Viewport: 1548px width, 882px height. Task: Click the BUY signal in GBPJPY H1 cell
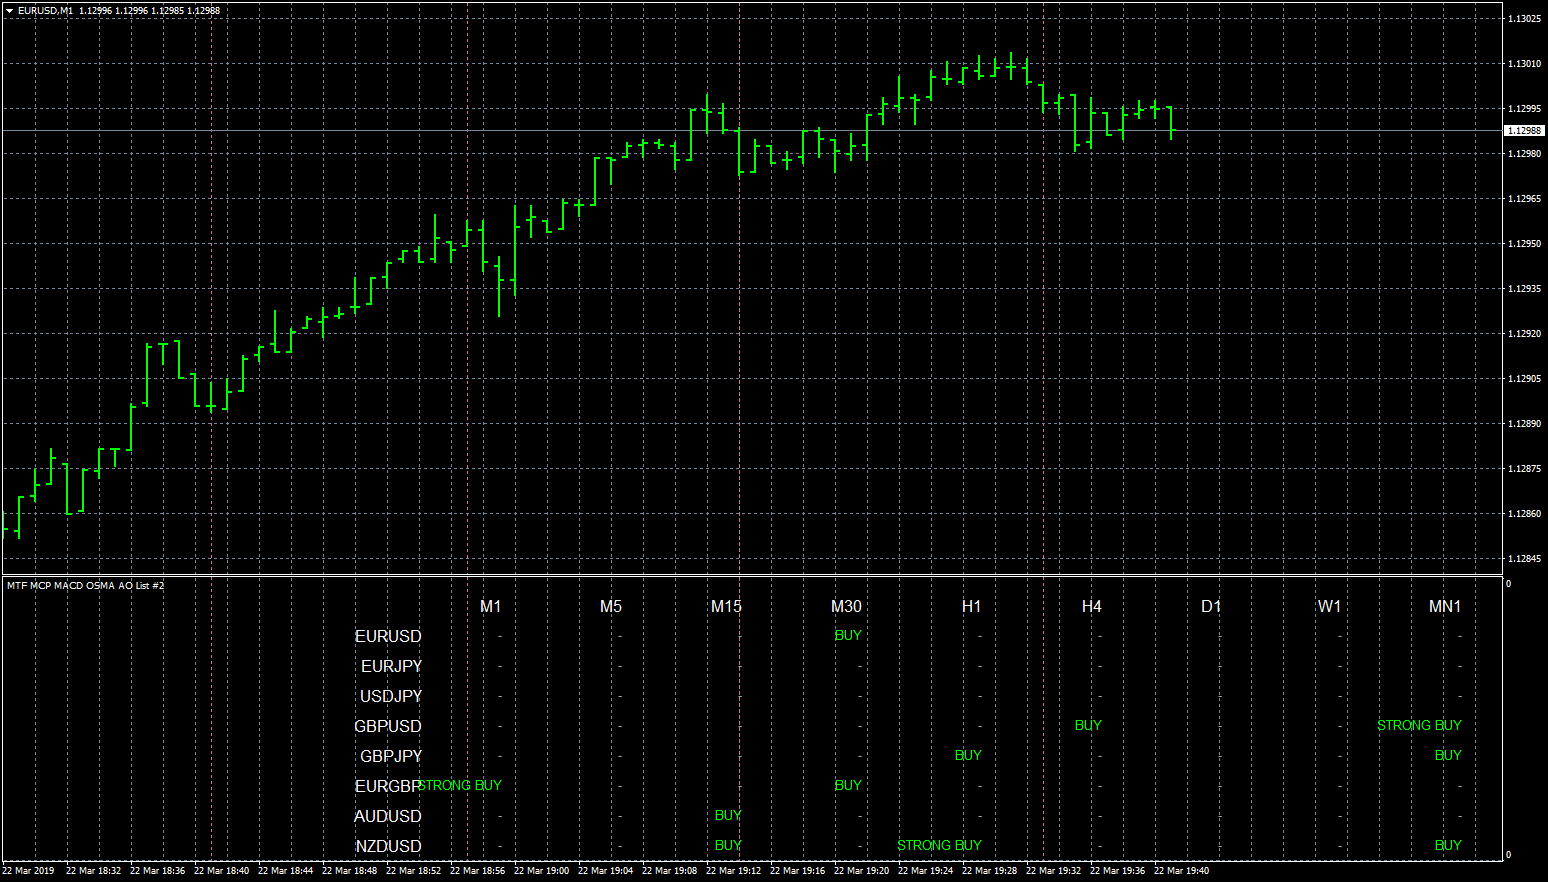(968, 755)
